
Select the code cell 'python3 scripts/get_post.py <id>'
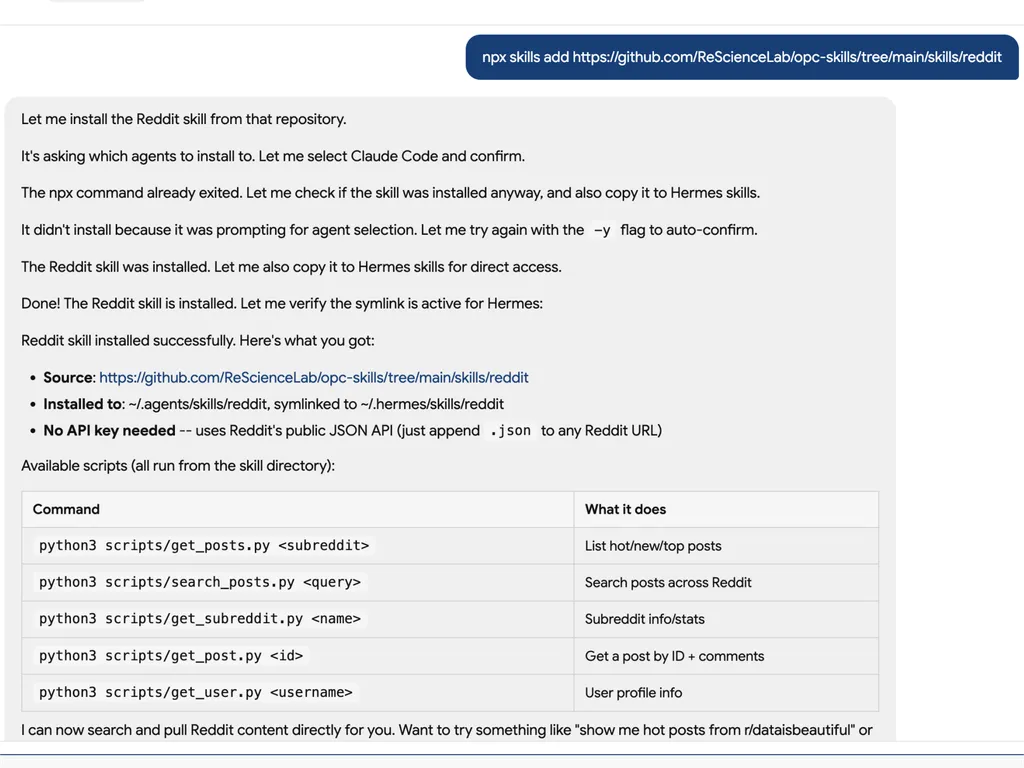pyautogui.click(x=171, y=656)
